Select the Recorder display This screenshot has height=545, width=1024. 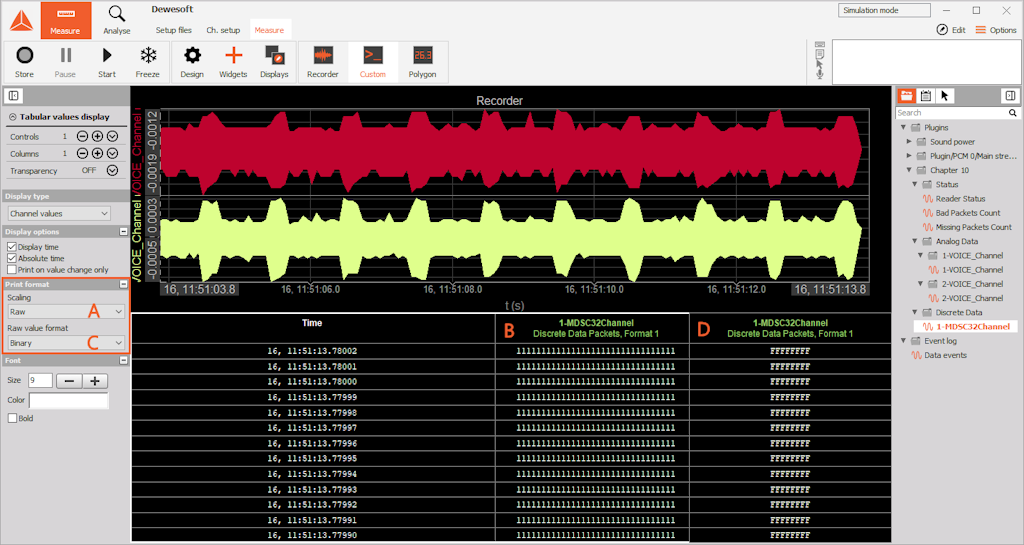tap(323, 62)
